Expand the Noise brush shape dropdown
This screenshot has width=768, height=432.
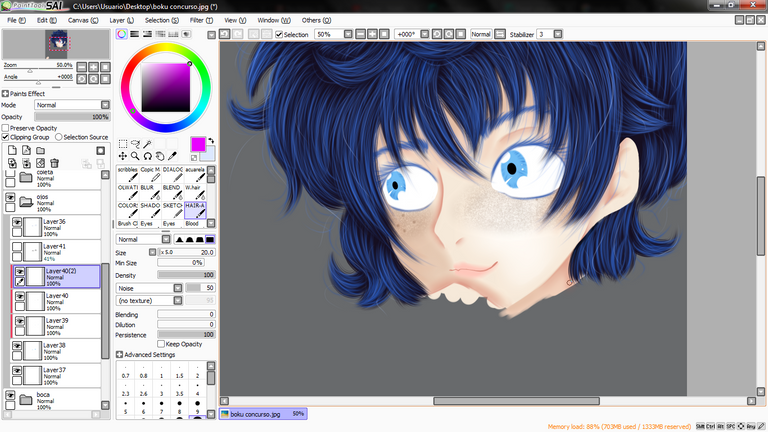(149, 287)
